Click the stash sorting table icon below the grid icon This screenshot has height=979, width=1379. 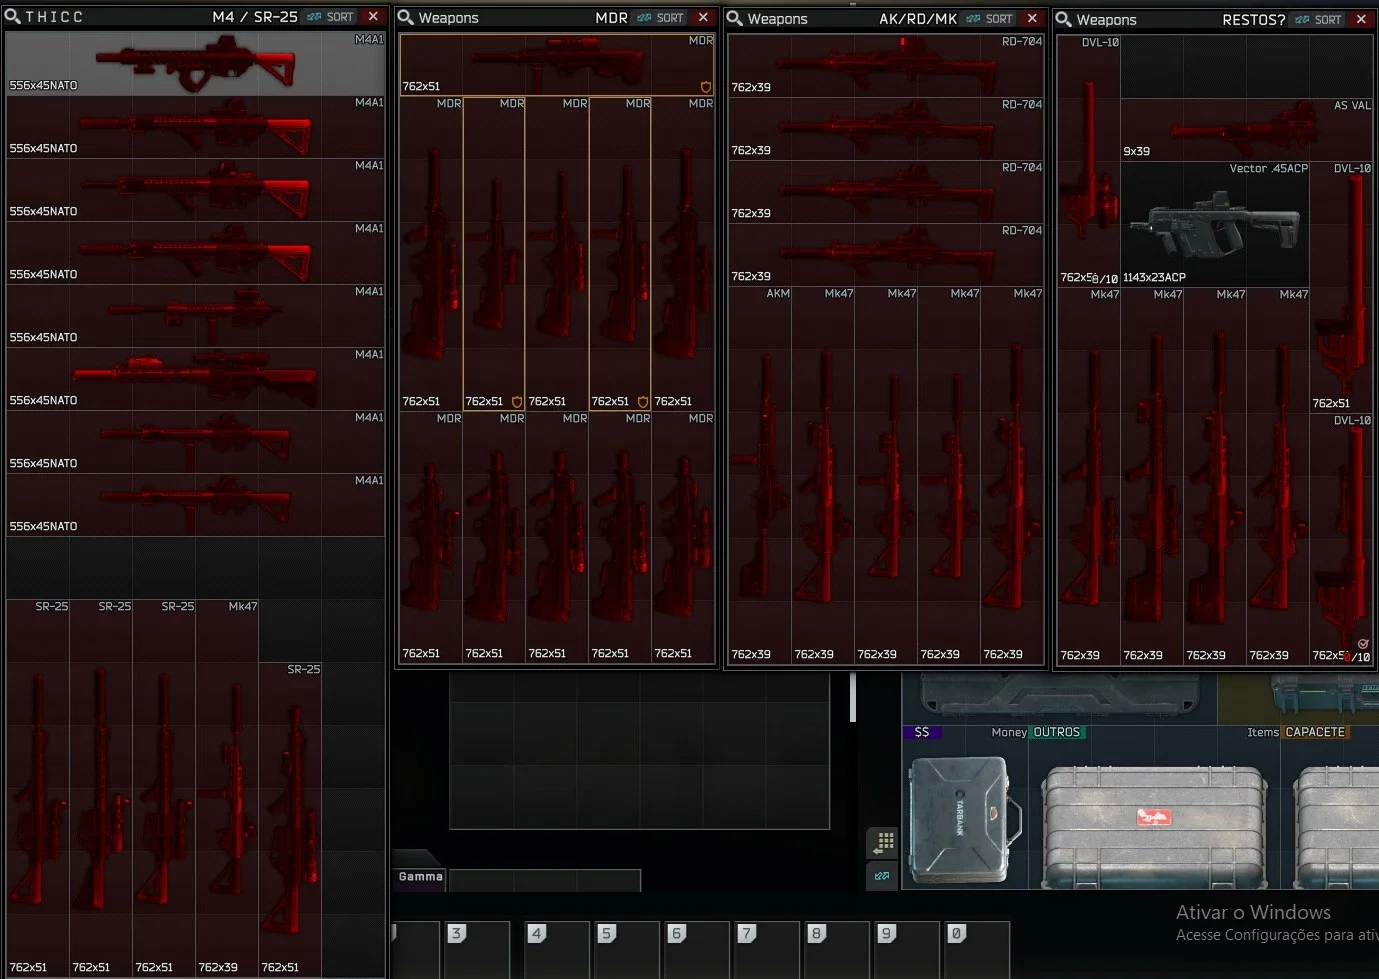882,876
